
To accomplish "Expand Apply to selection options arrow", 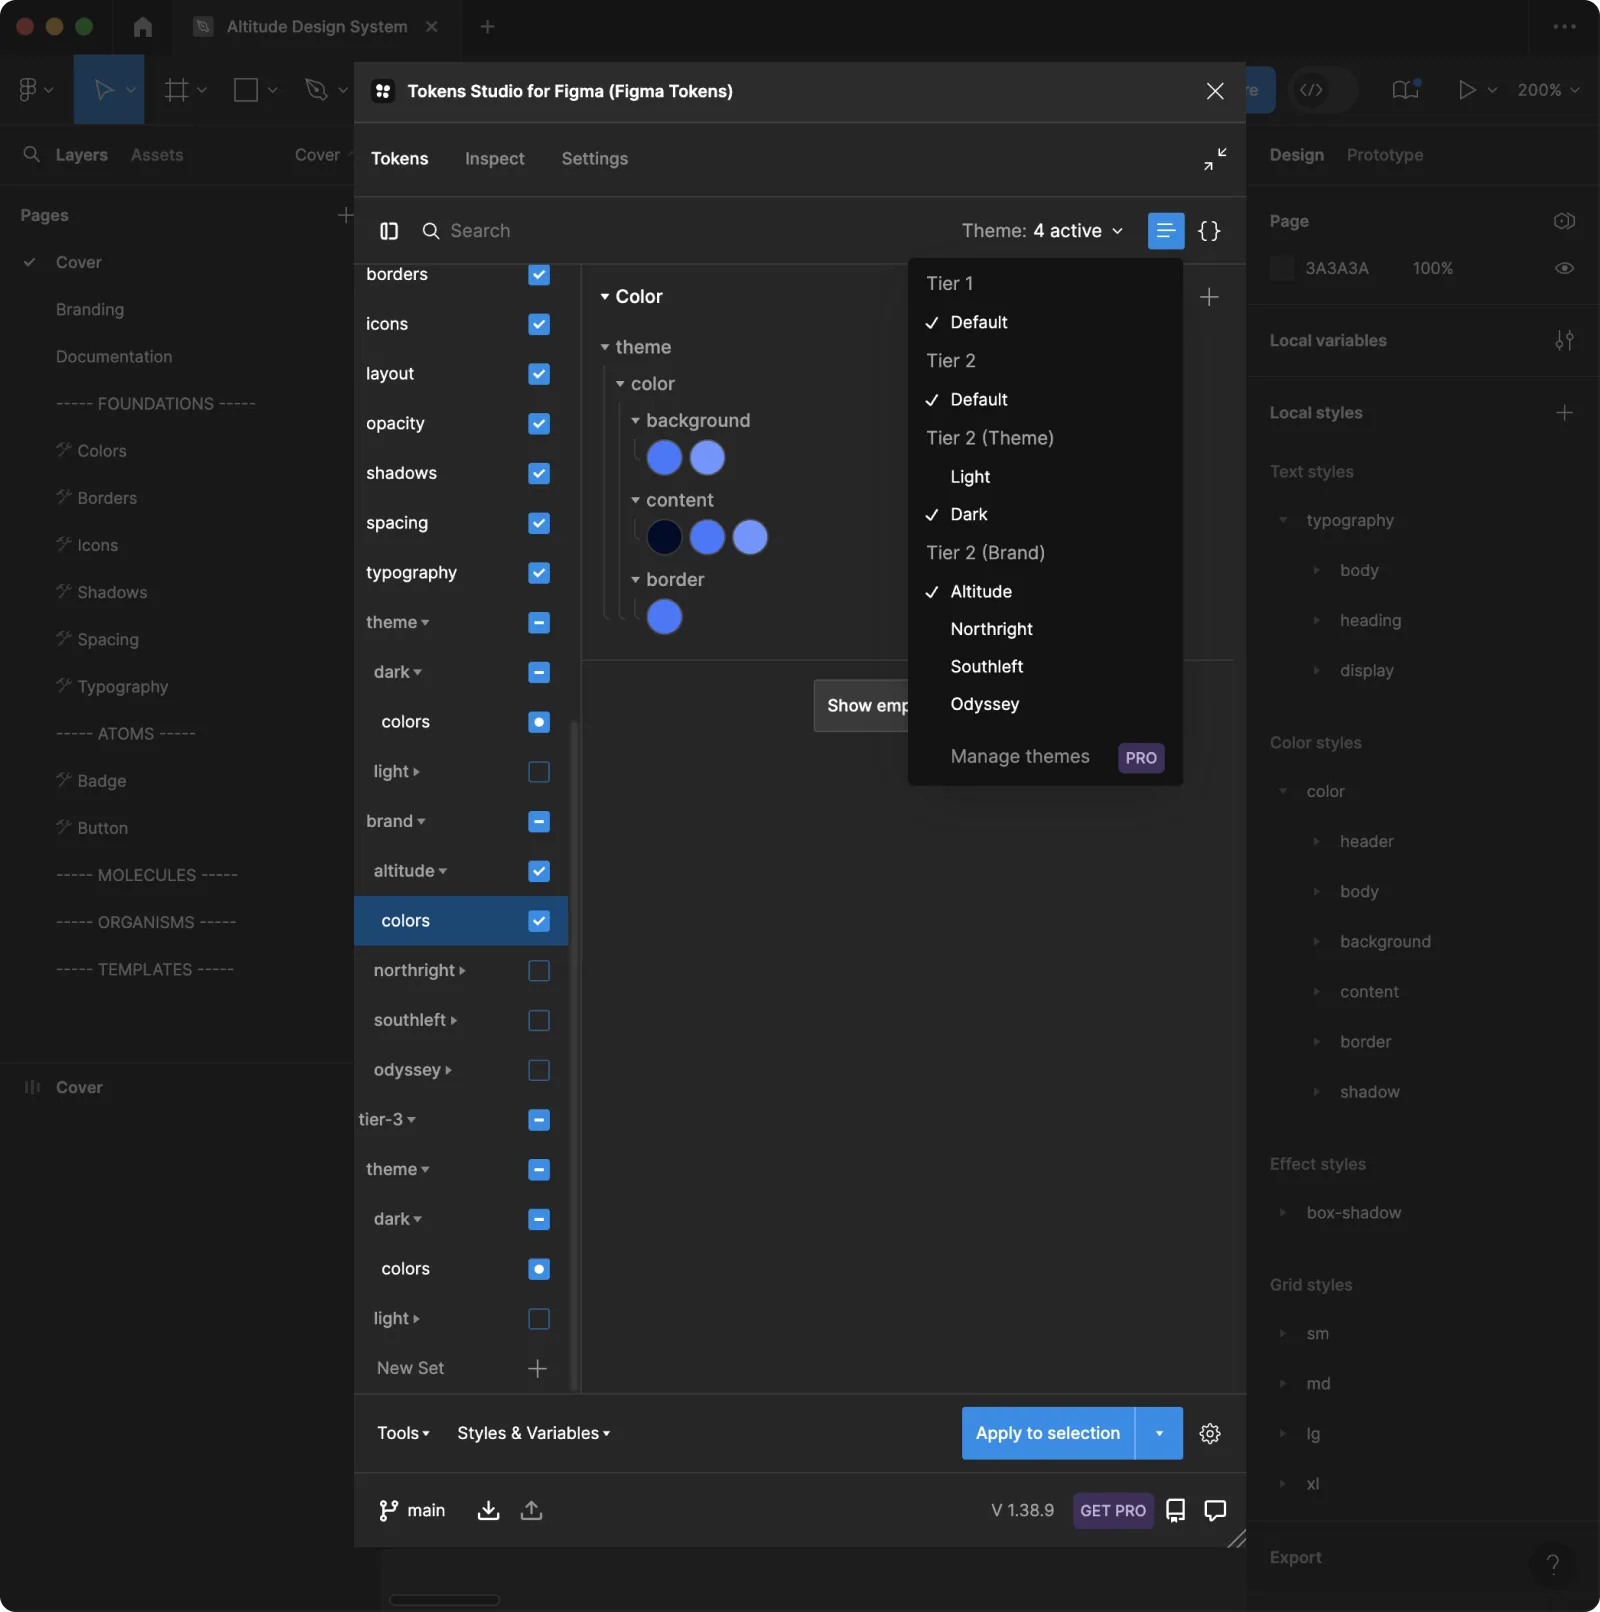I will click(x=1160, y=1433).
